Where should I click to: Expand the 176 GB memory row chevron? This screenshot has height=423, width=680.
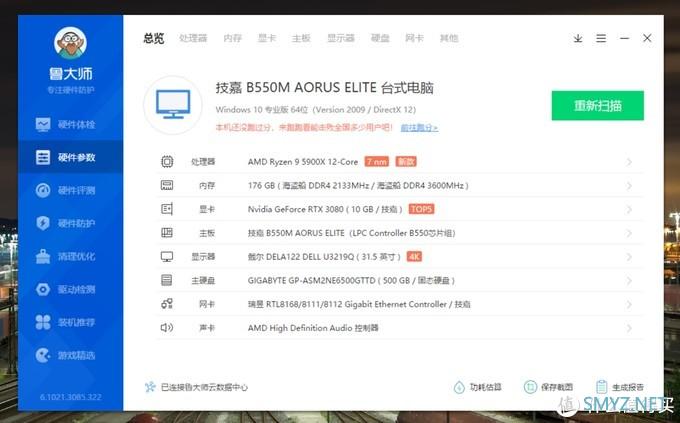629,186
